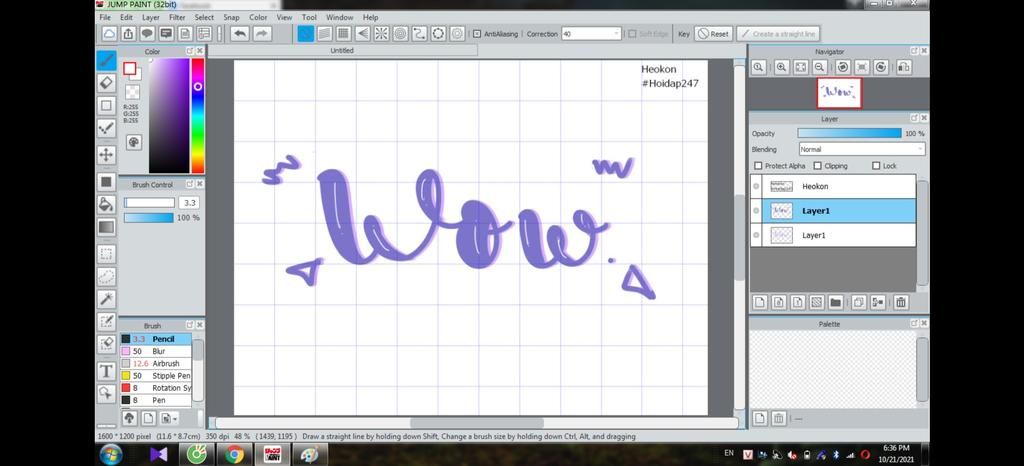Add new palette color with page icon
1024x466 pixels.
(x=760, y=418)
